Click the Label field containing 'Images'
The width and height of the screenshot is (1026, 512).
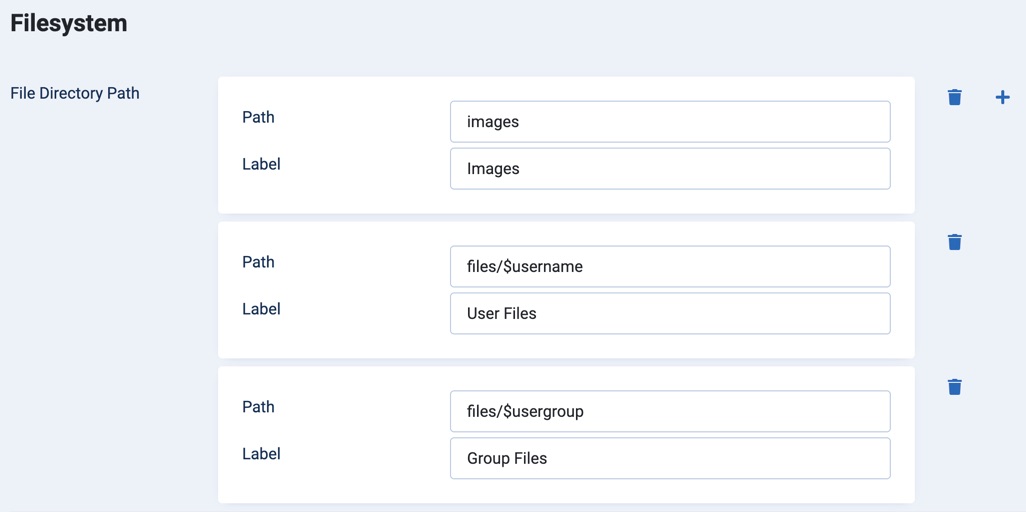click(669, 169)
